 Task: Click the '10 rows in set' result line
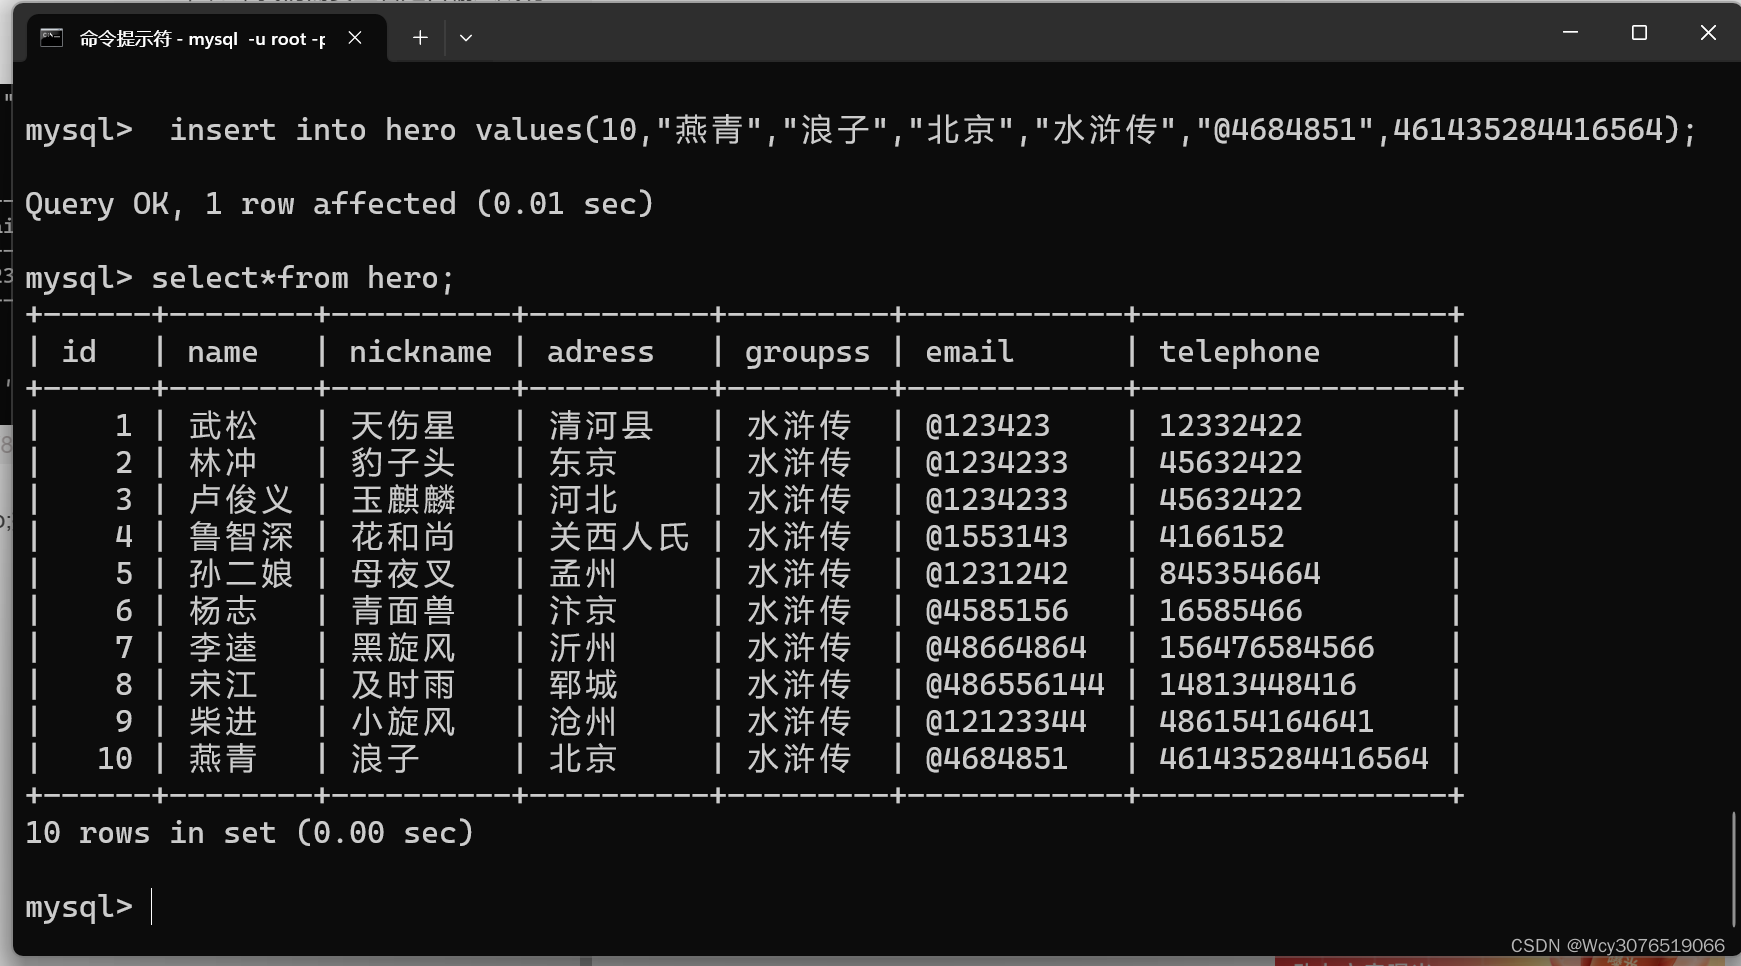pyautogui.click(x=249, y=832)
